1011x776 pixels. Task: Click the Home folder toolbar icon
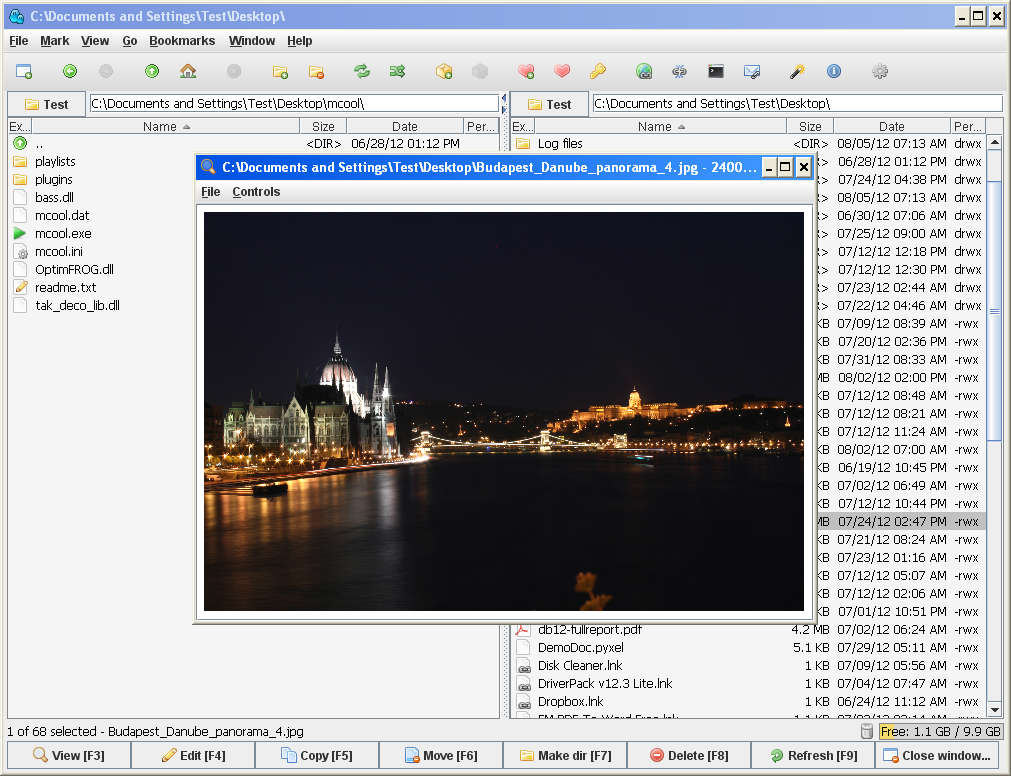[x=187, y=71]
